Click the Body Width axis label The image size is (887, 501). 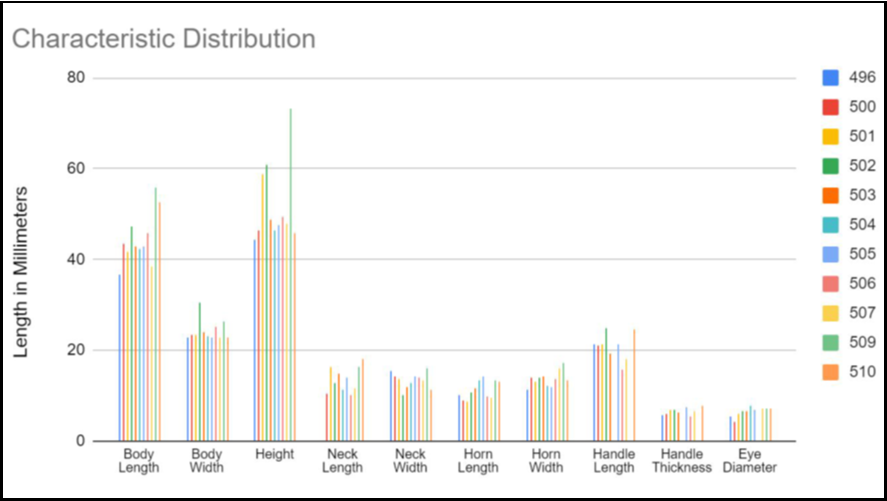click(206, 461)
